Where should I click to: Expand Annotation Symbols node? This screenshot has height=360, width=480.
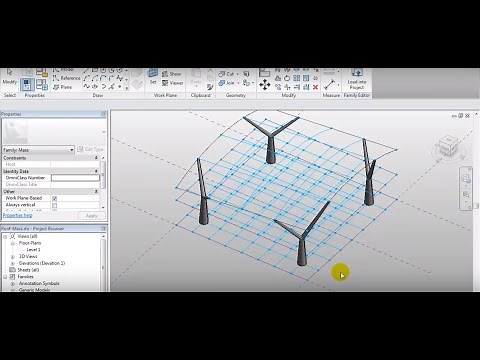click(13, 284)
